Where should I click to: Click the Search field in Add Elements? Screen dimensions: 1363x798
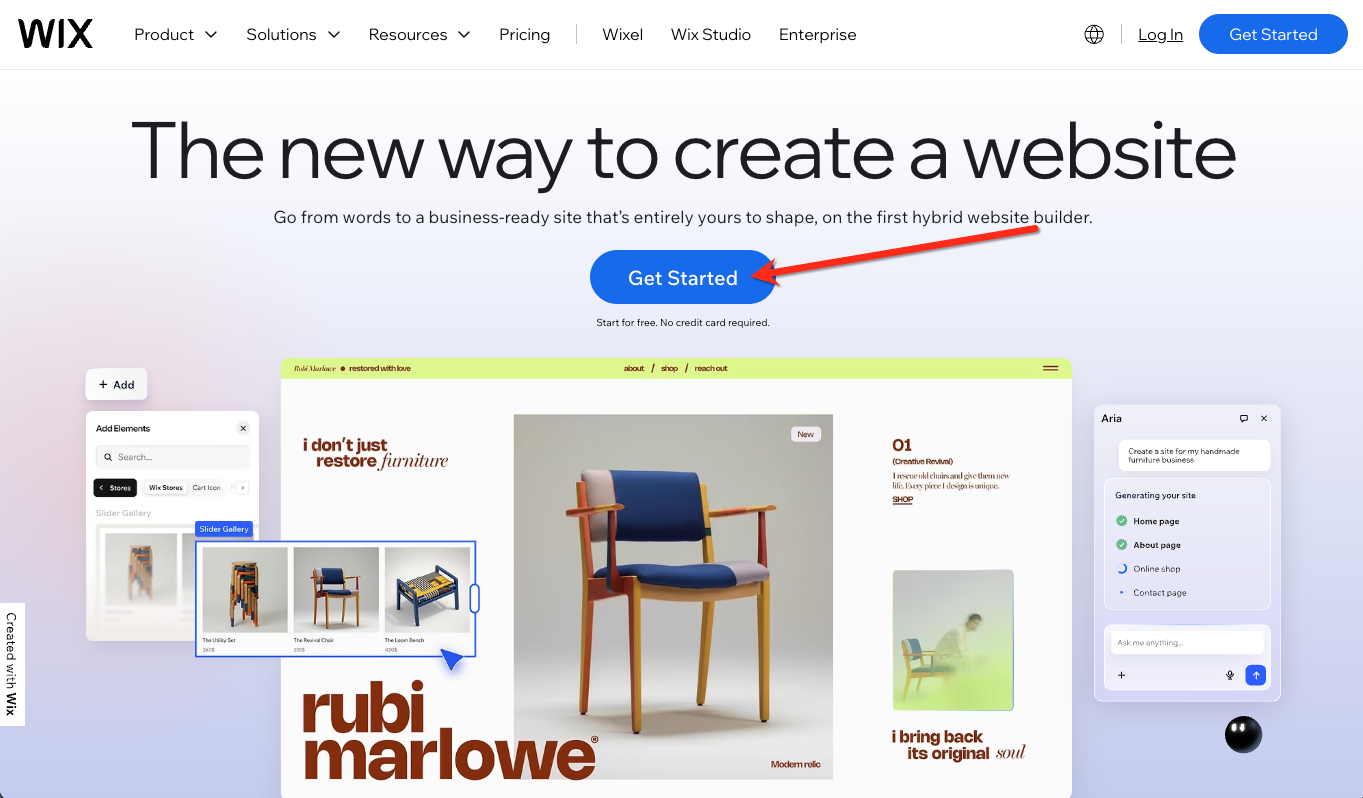pos(173,457)
